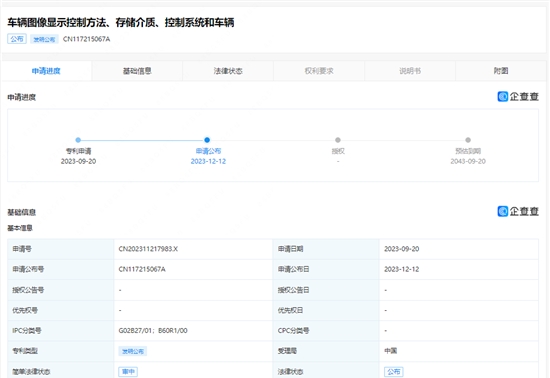550x378 pixels.
Task: Click the 发明公布 tag in 专利类型 row
Action: point(133,351)
